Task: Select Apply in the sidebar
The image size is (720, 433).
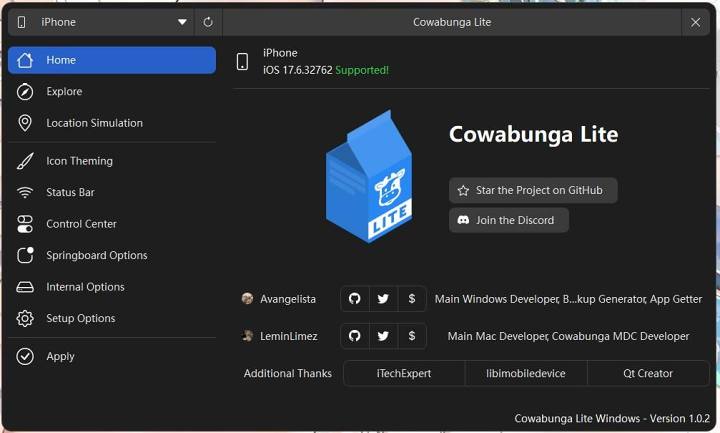Action: (60, 356)
